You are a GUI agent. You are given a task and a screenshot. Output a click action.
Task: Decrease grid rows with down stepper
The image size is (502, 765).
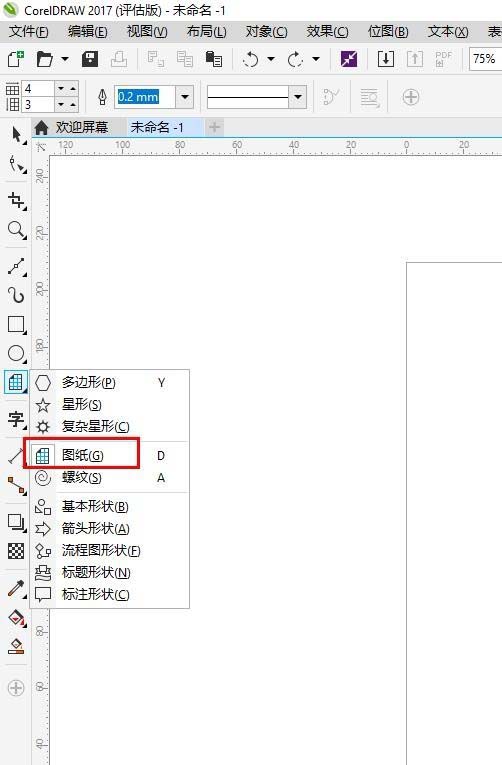[x=61, y=104]
